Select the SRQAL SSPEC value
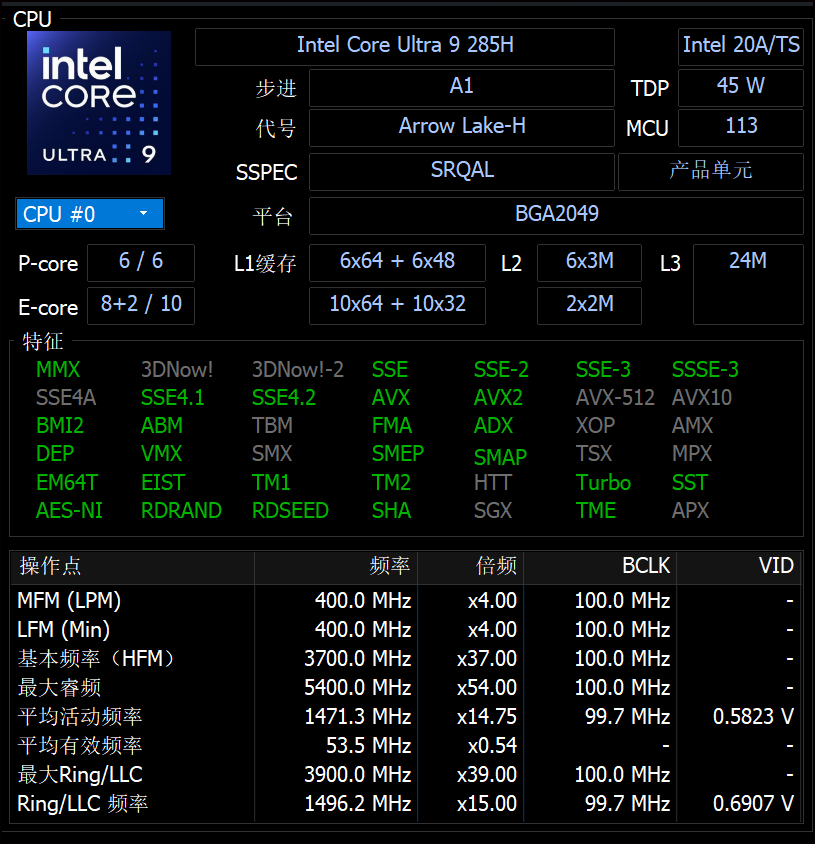The height and width of the screenshot is (844, 815). coord(461,171)
